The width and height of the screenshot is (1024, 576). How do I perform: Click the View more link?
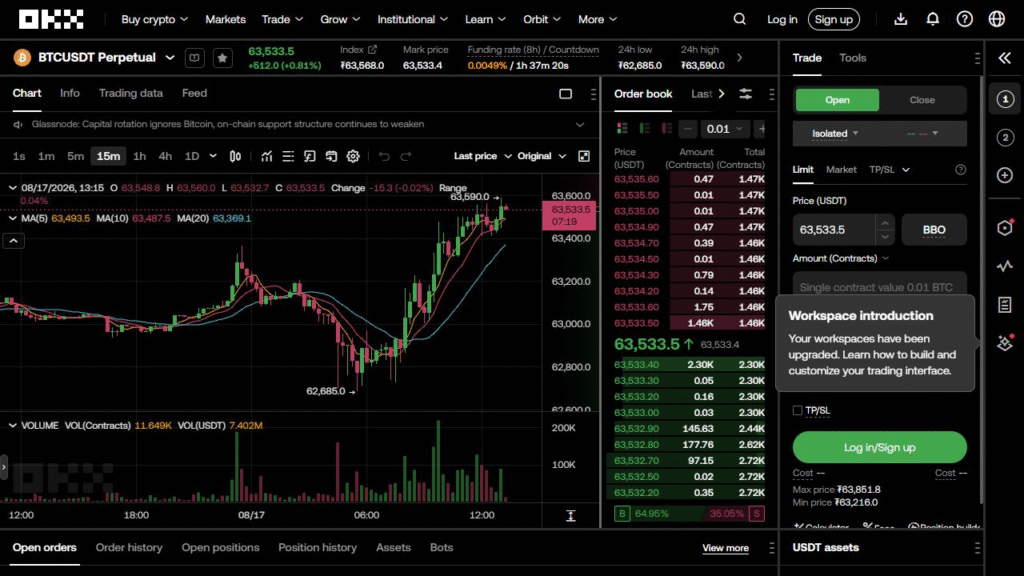click(725, 548)
